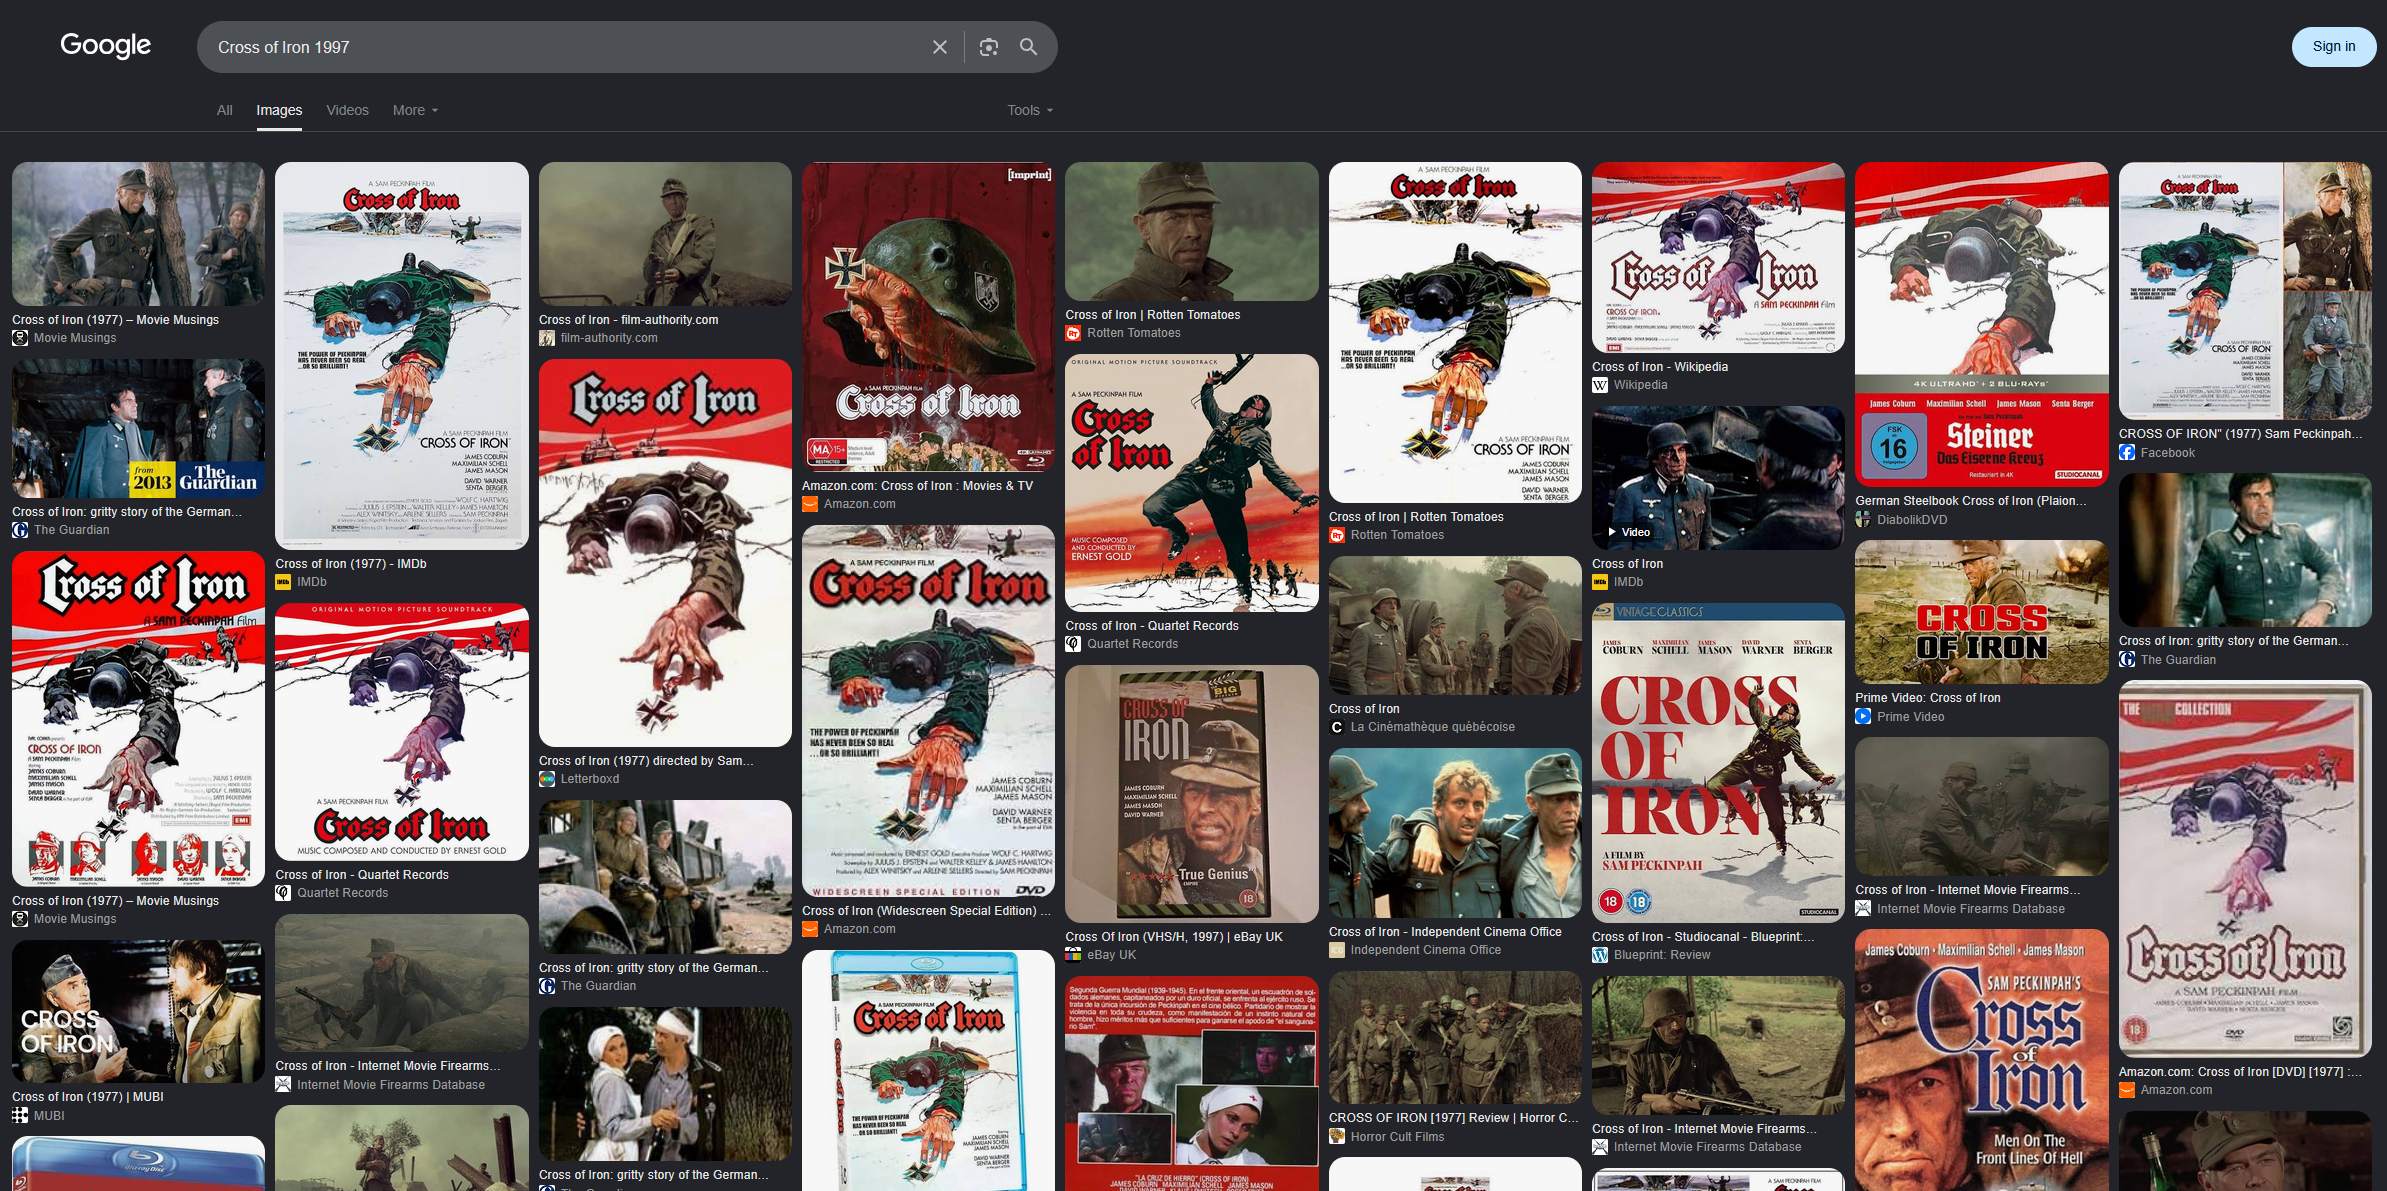Click the Prime Video favicon
The height and width of the screenshot is (1191, 2387).
point(1863,717)
